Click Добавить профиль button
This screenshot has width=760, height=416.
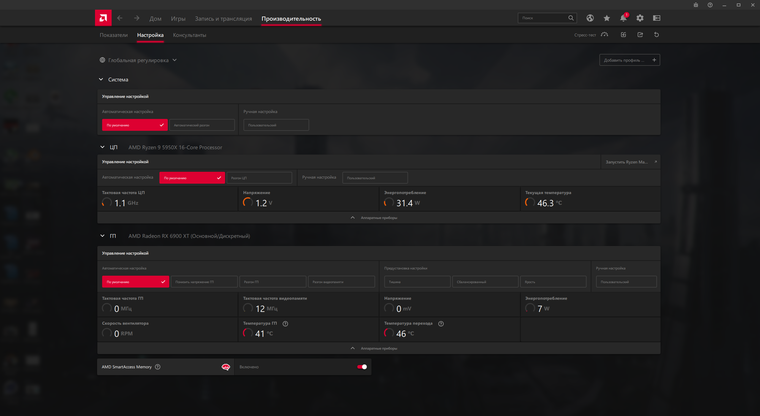pos(630,60)
